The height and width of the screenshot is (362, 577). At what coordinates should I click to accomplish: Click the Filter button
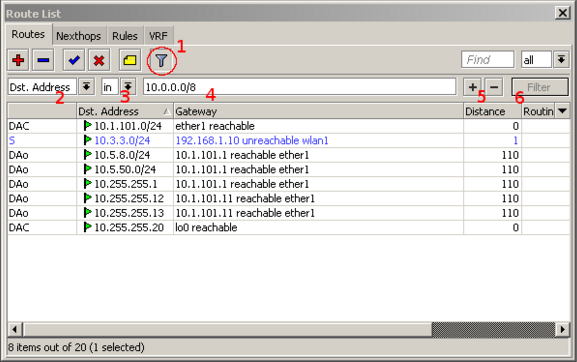[x=539, y=87]
